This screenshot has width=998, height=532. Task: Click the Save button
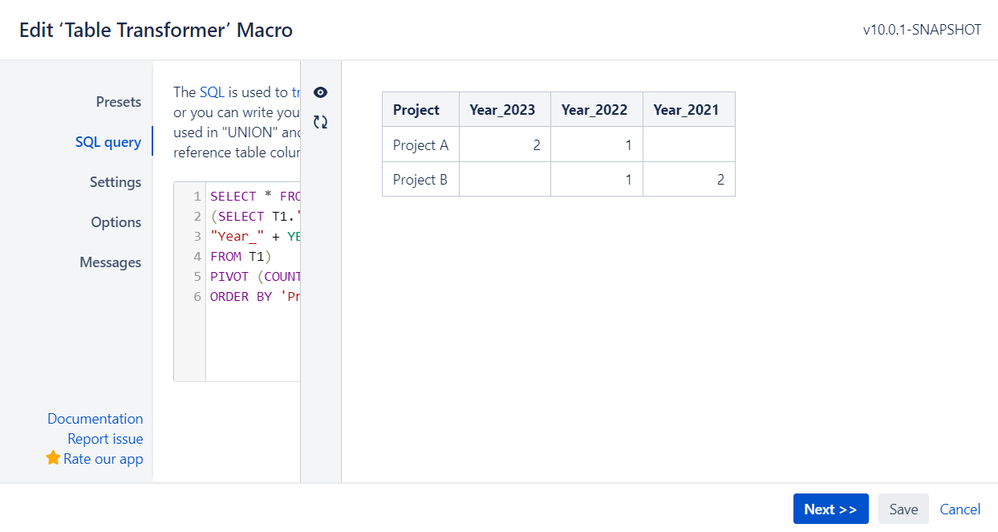[x=903, y=509]
